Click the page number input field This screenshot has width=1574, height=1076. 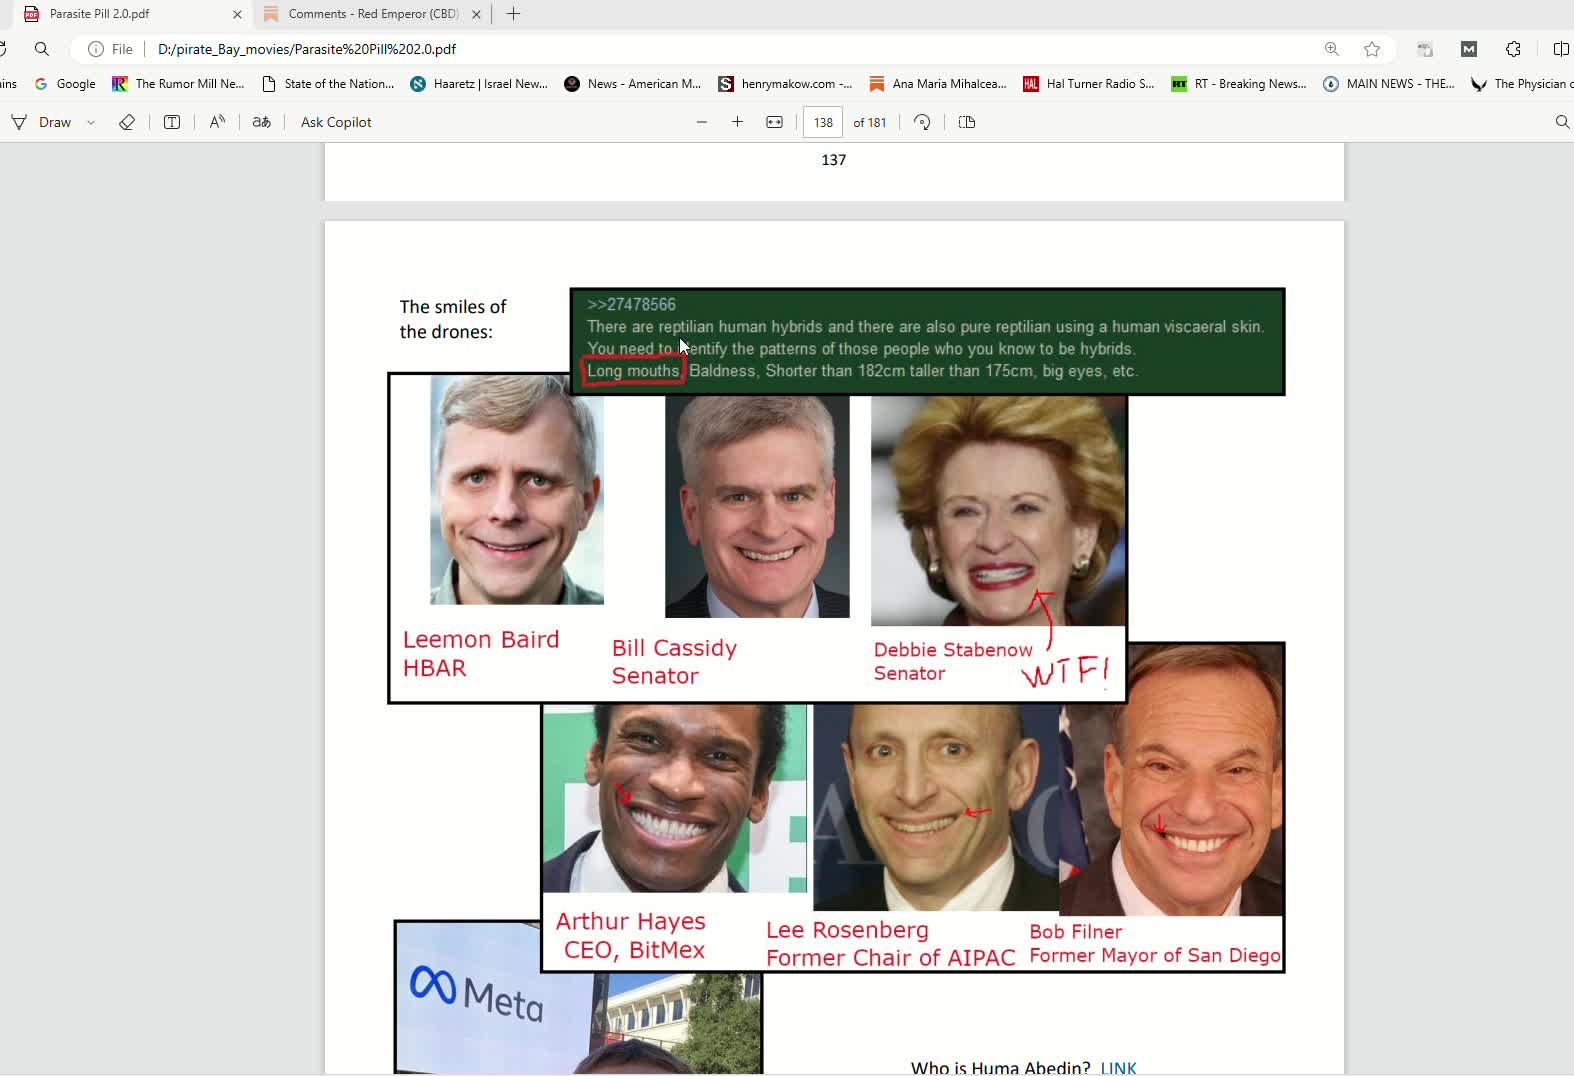click(x=823, y=122)
